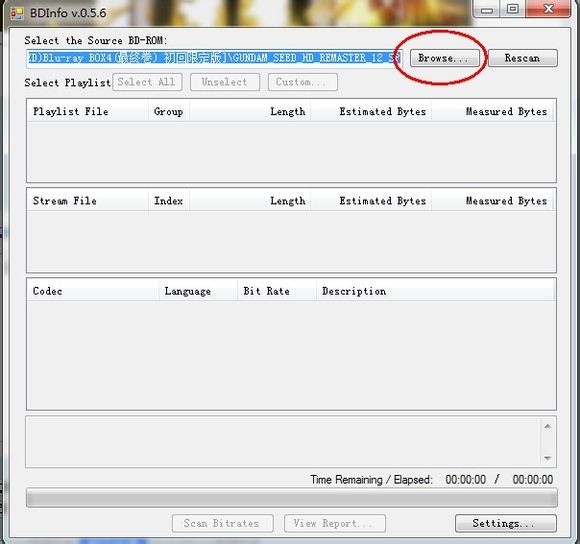Image resolution: width=580 pixels, height=544 pixels.
Task: Click the Group column header
Action: [x=169, y=111]
